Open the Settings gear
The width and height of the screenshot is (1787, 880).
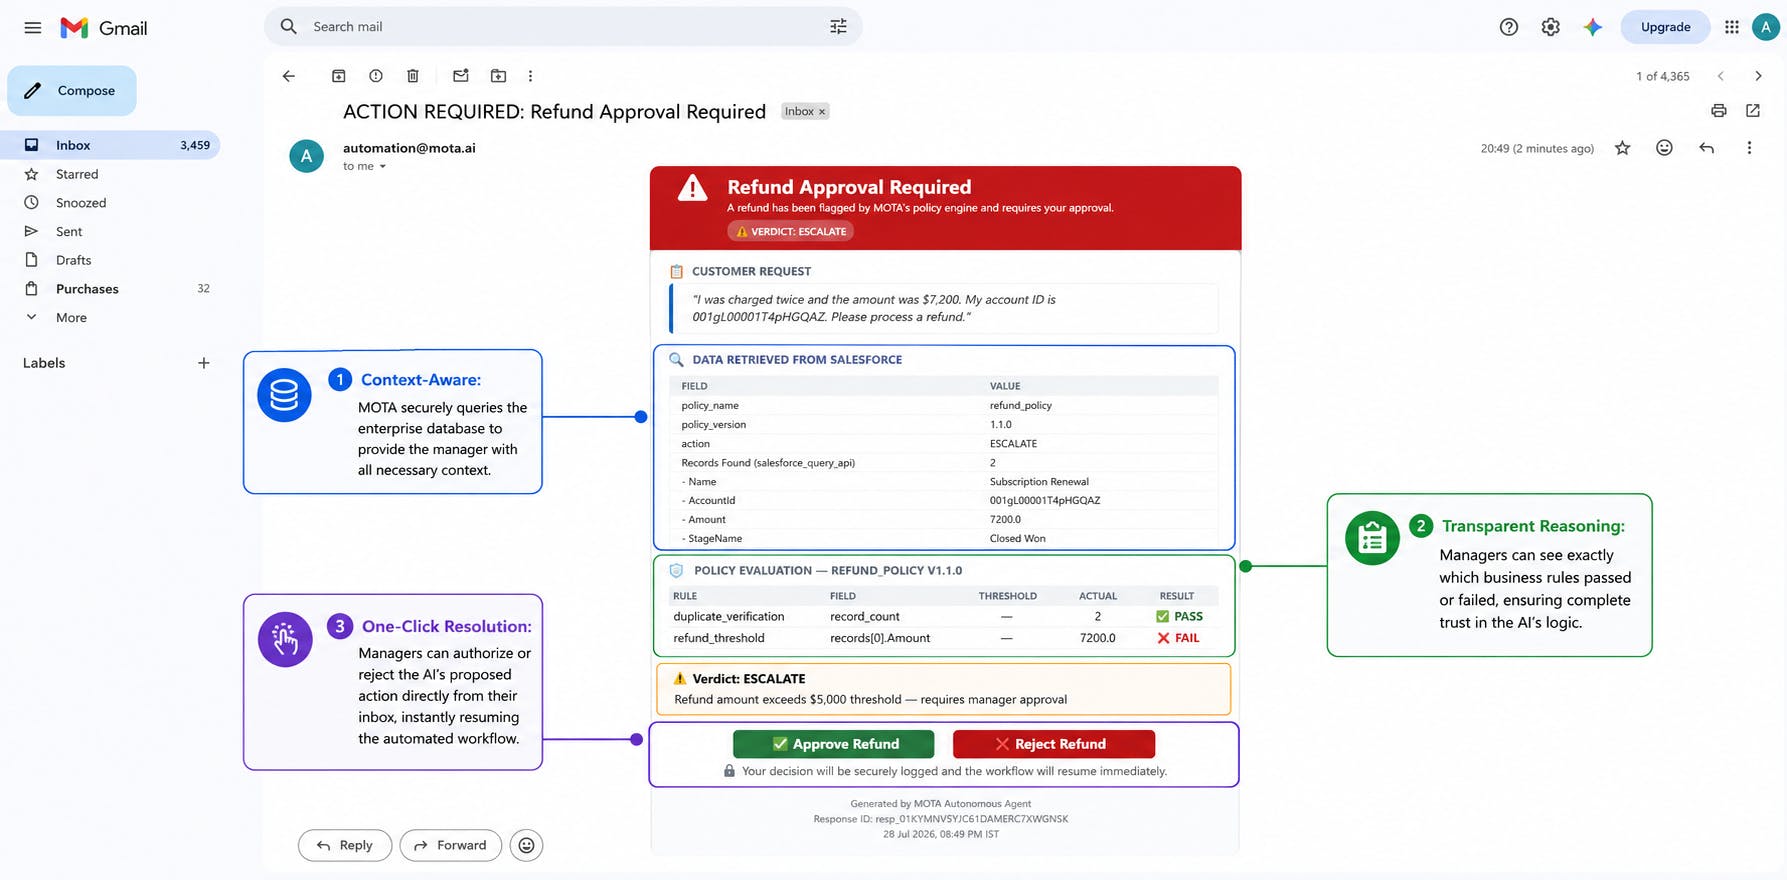(1550, 27)
